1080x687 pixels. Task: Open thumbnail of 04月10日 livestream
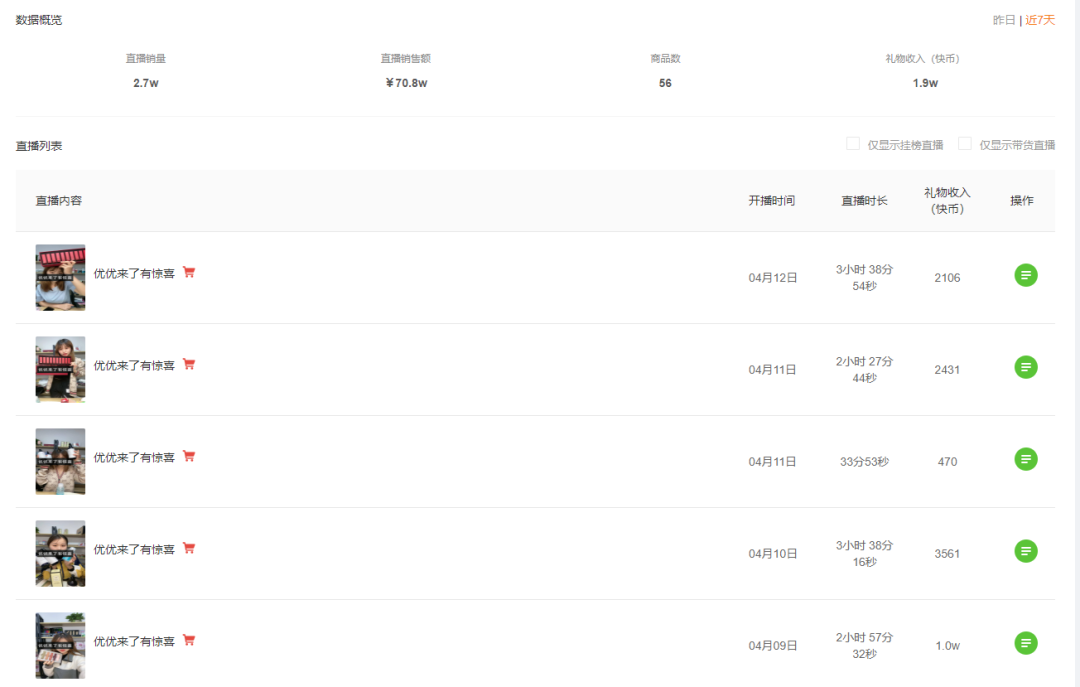tap(61, 553)
